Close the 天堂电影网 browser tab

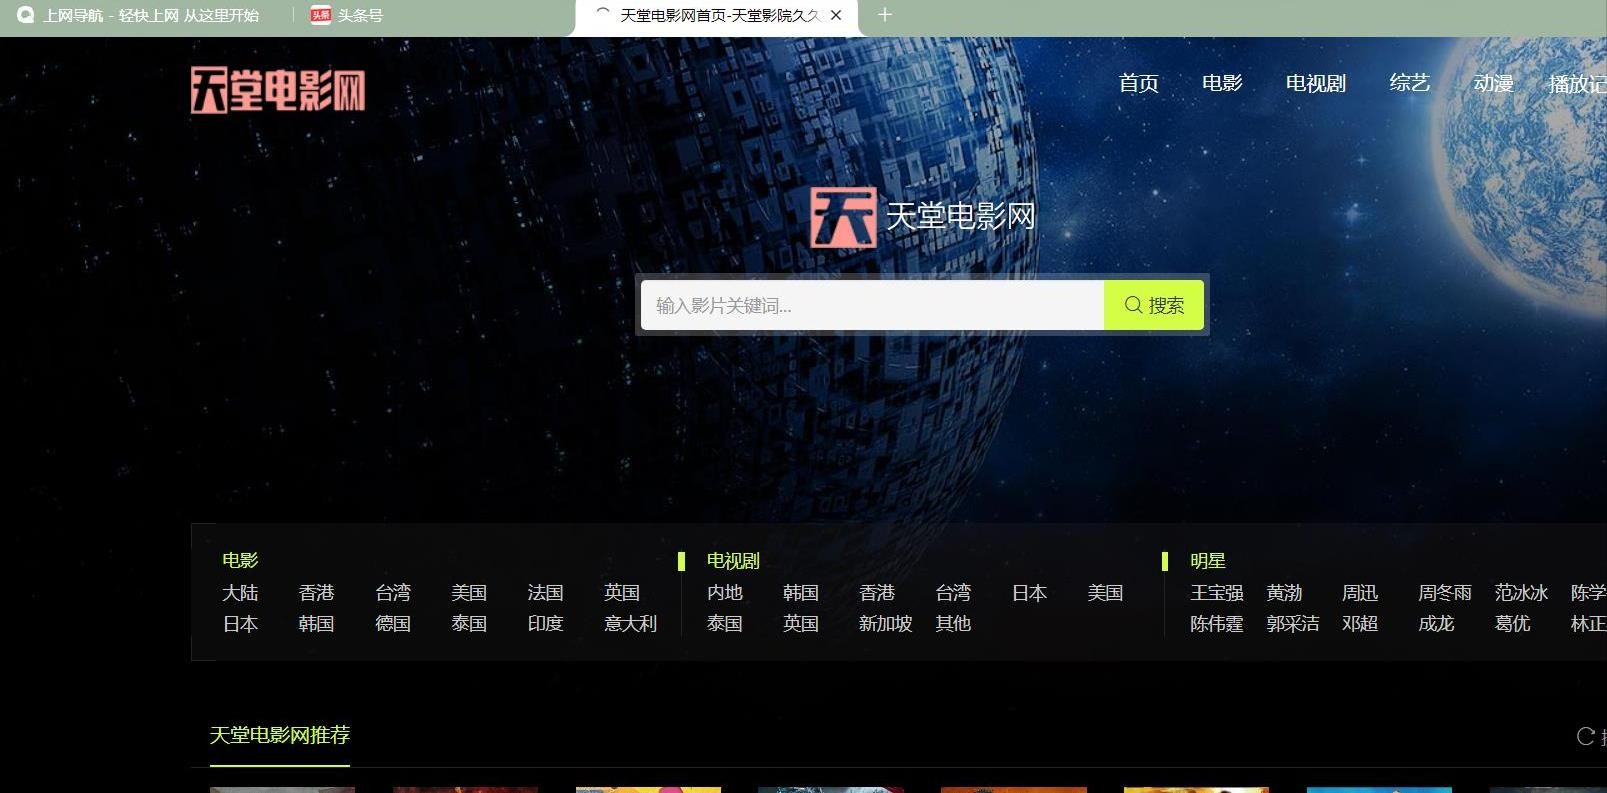coord(836,15)
